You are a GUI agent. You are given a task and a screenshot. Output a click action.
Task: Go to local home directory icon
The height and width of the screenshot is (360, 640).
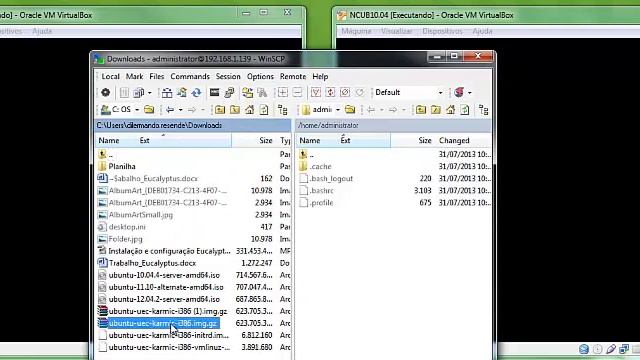coord(249,109)
